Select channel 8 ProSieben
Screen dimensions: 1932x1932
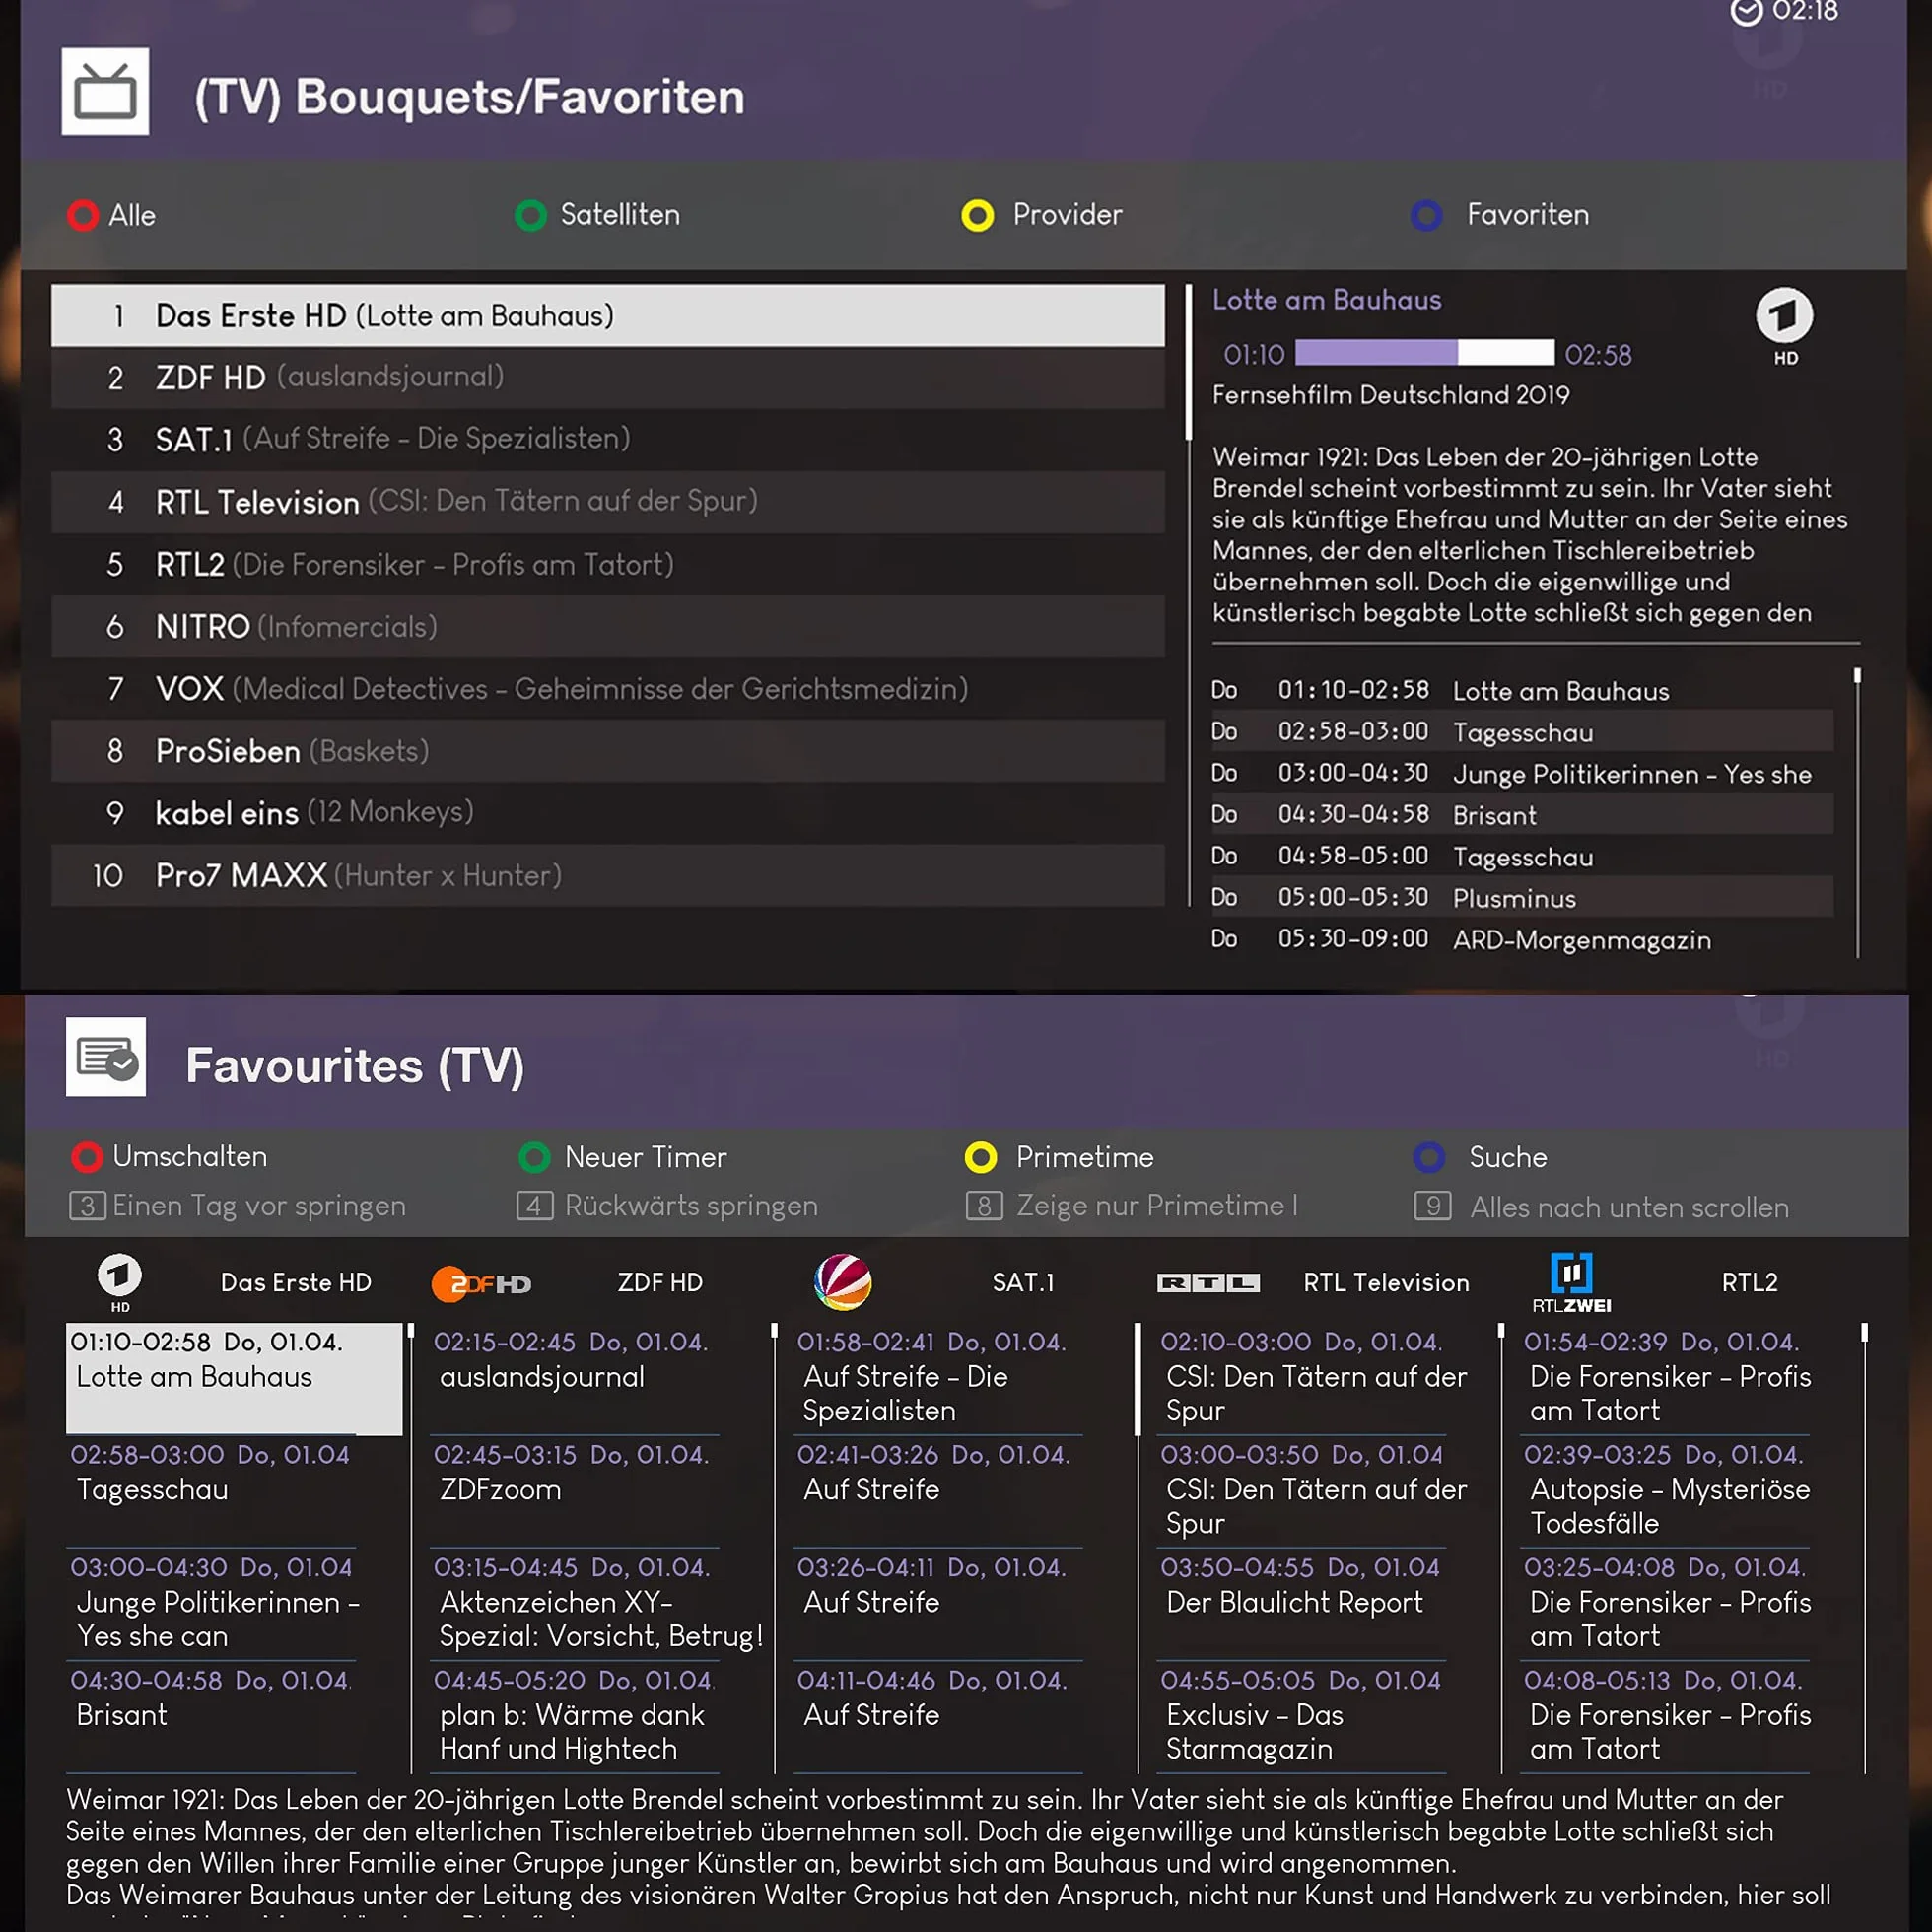click(x=608, y=751)
